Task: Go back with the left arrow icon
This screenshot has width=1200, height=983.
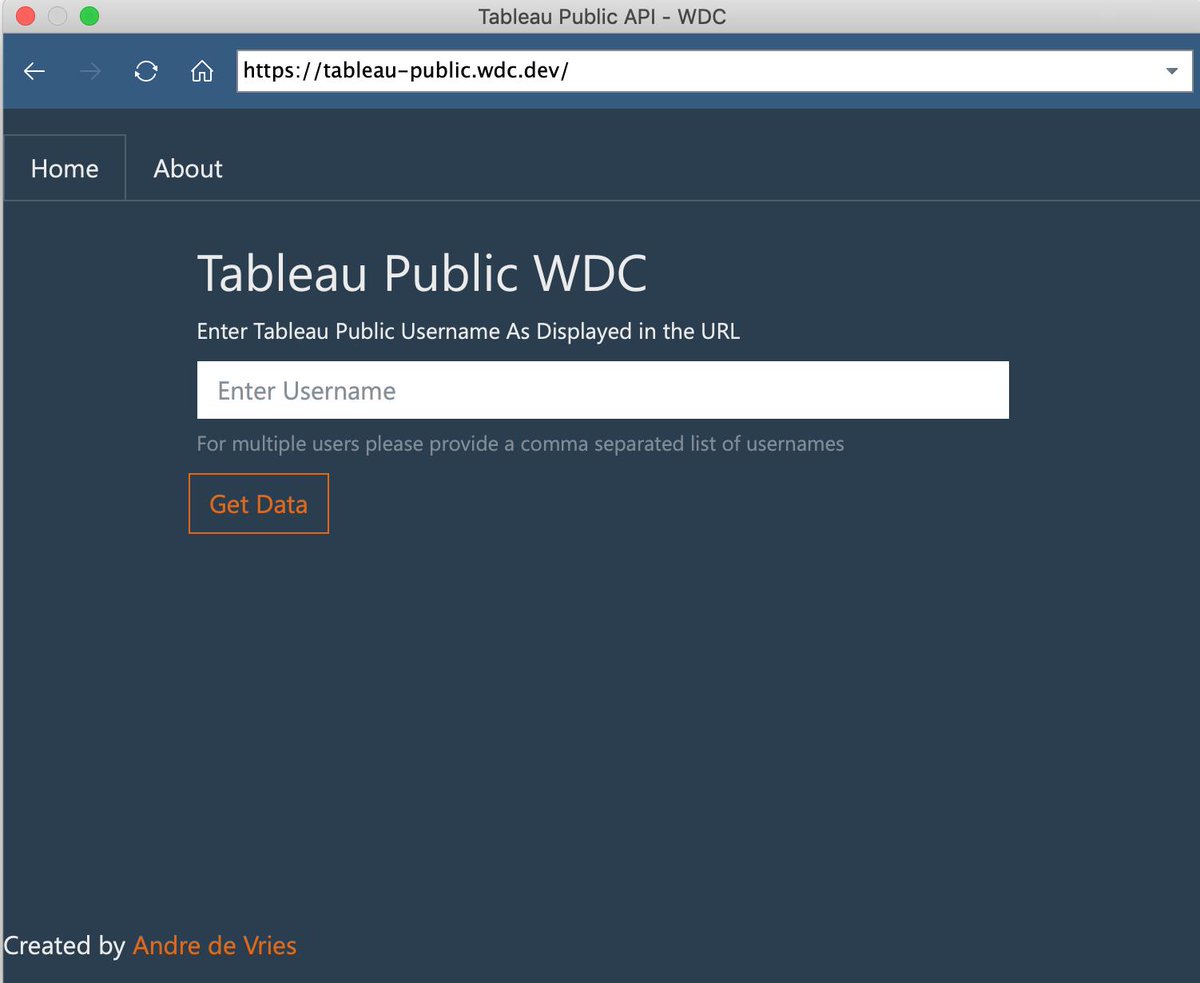Action: click(35, 71)
